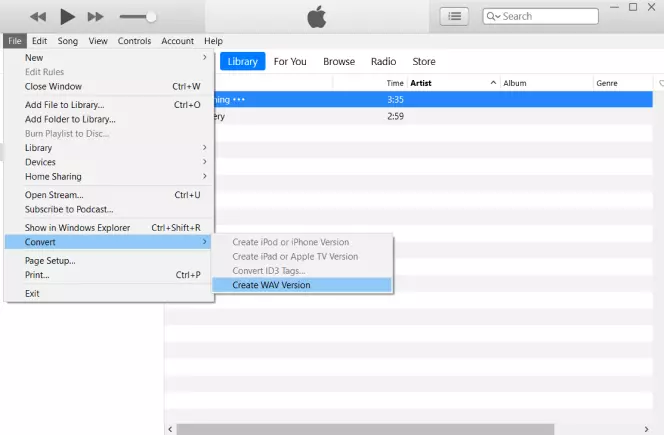Image resolution: width=664 pixels, height=435 pixels.
Task: Click Create WAV Version
Action: click(x=302, y=285)
